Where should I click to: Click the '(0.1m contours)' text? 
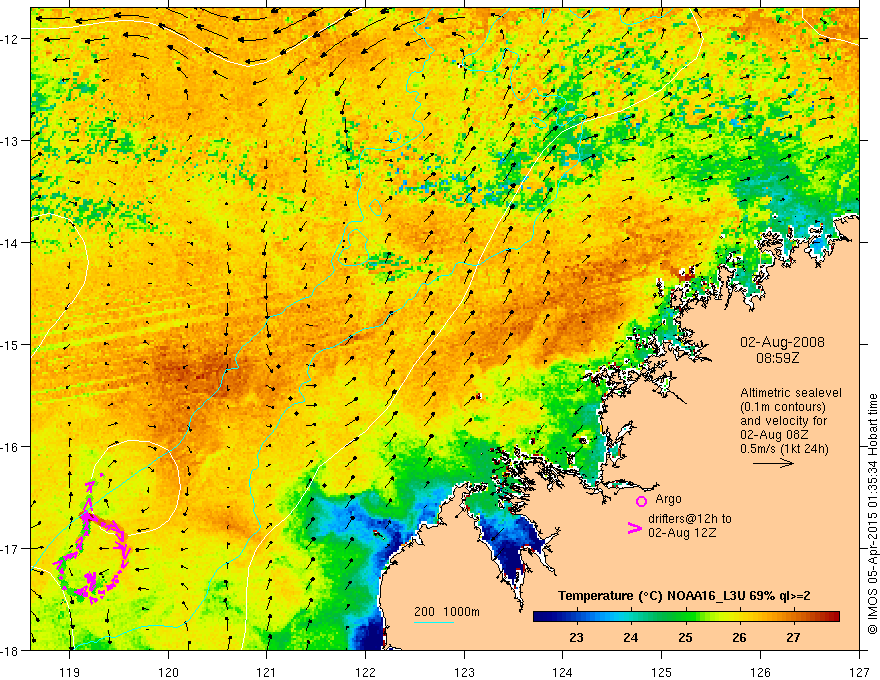(x=783, y=407)
